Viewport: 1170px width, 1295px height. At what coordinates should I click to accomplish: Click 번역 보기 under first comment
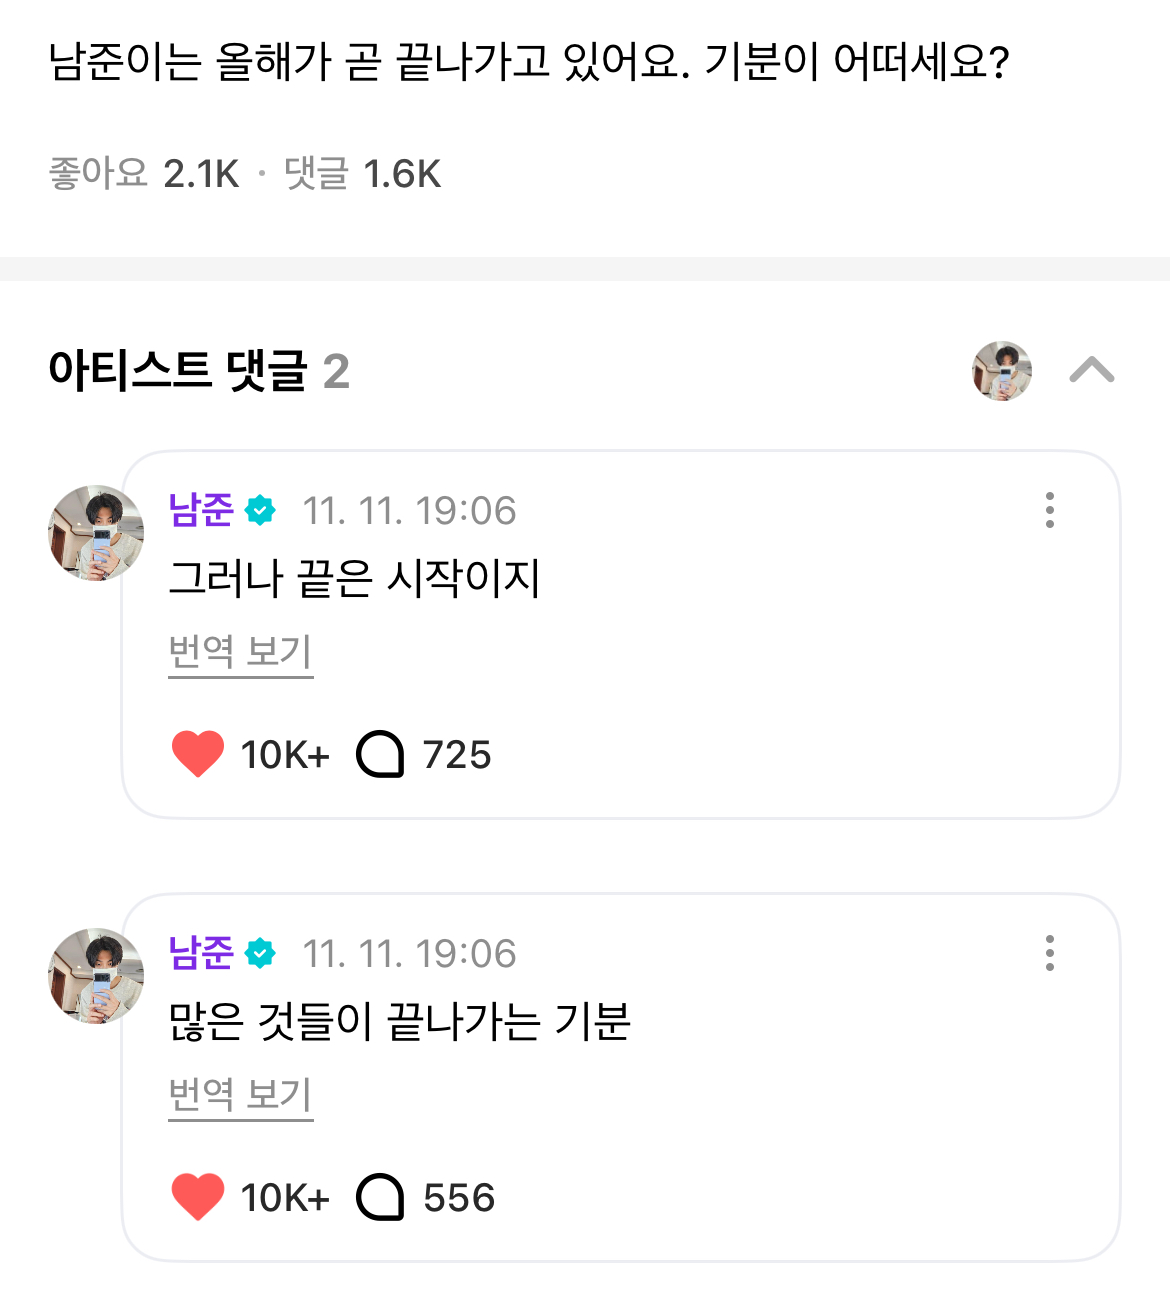click(240, 652)
